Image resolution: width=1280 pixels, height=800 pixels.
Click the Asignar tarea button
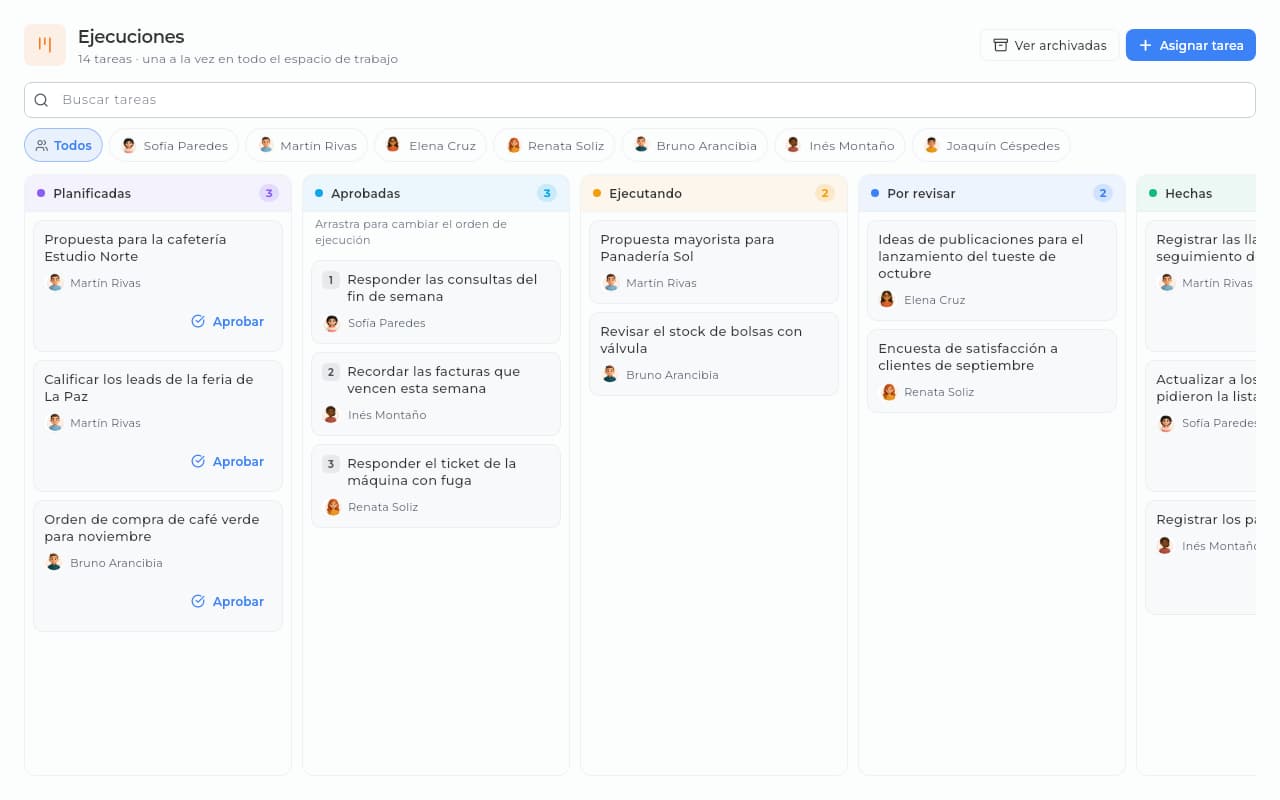1191,45
